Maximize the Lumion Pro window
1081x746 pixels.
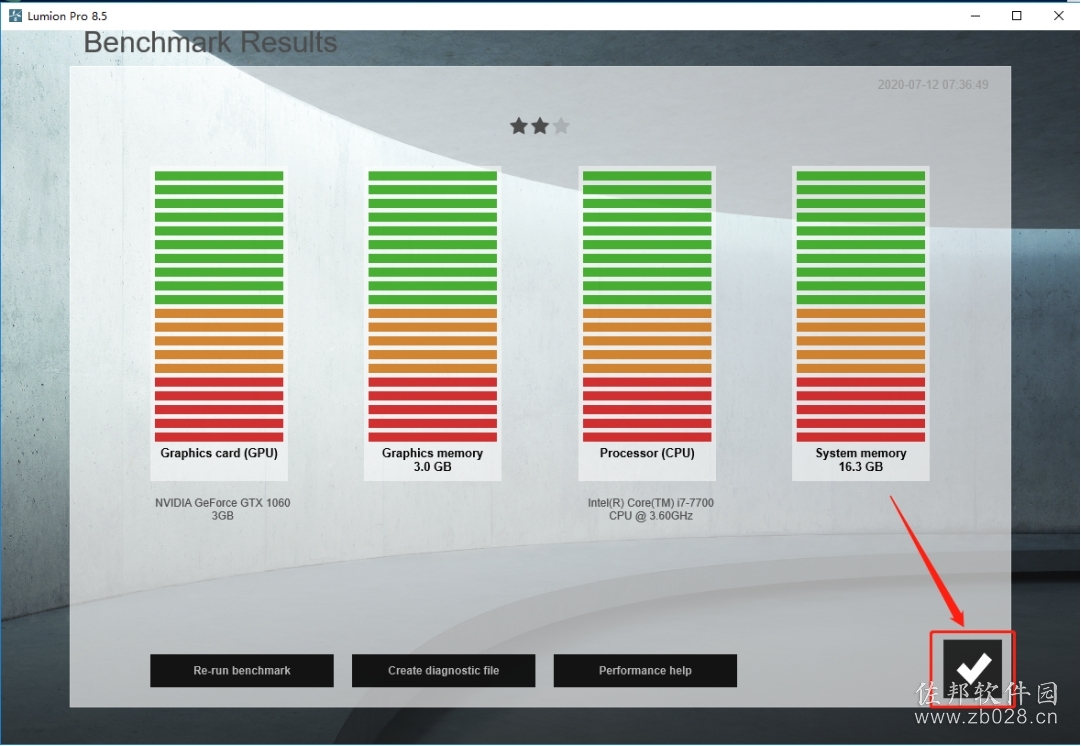[x=1016, y=15]
